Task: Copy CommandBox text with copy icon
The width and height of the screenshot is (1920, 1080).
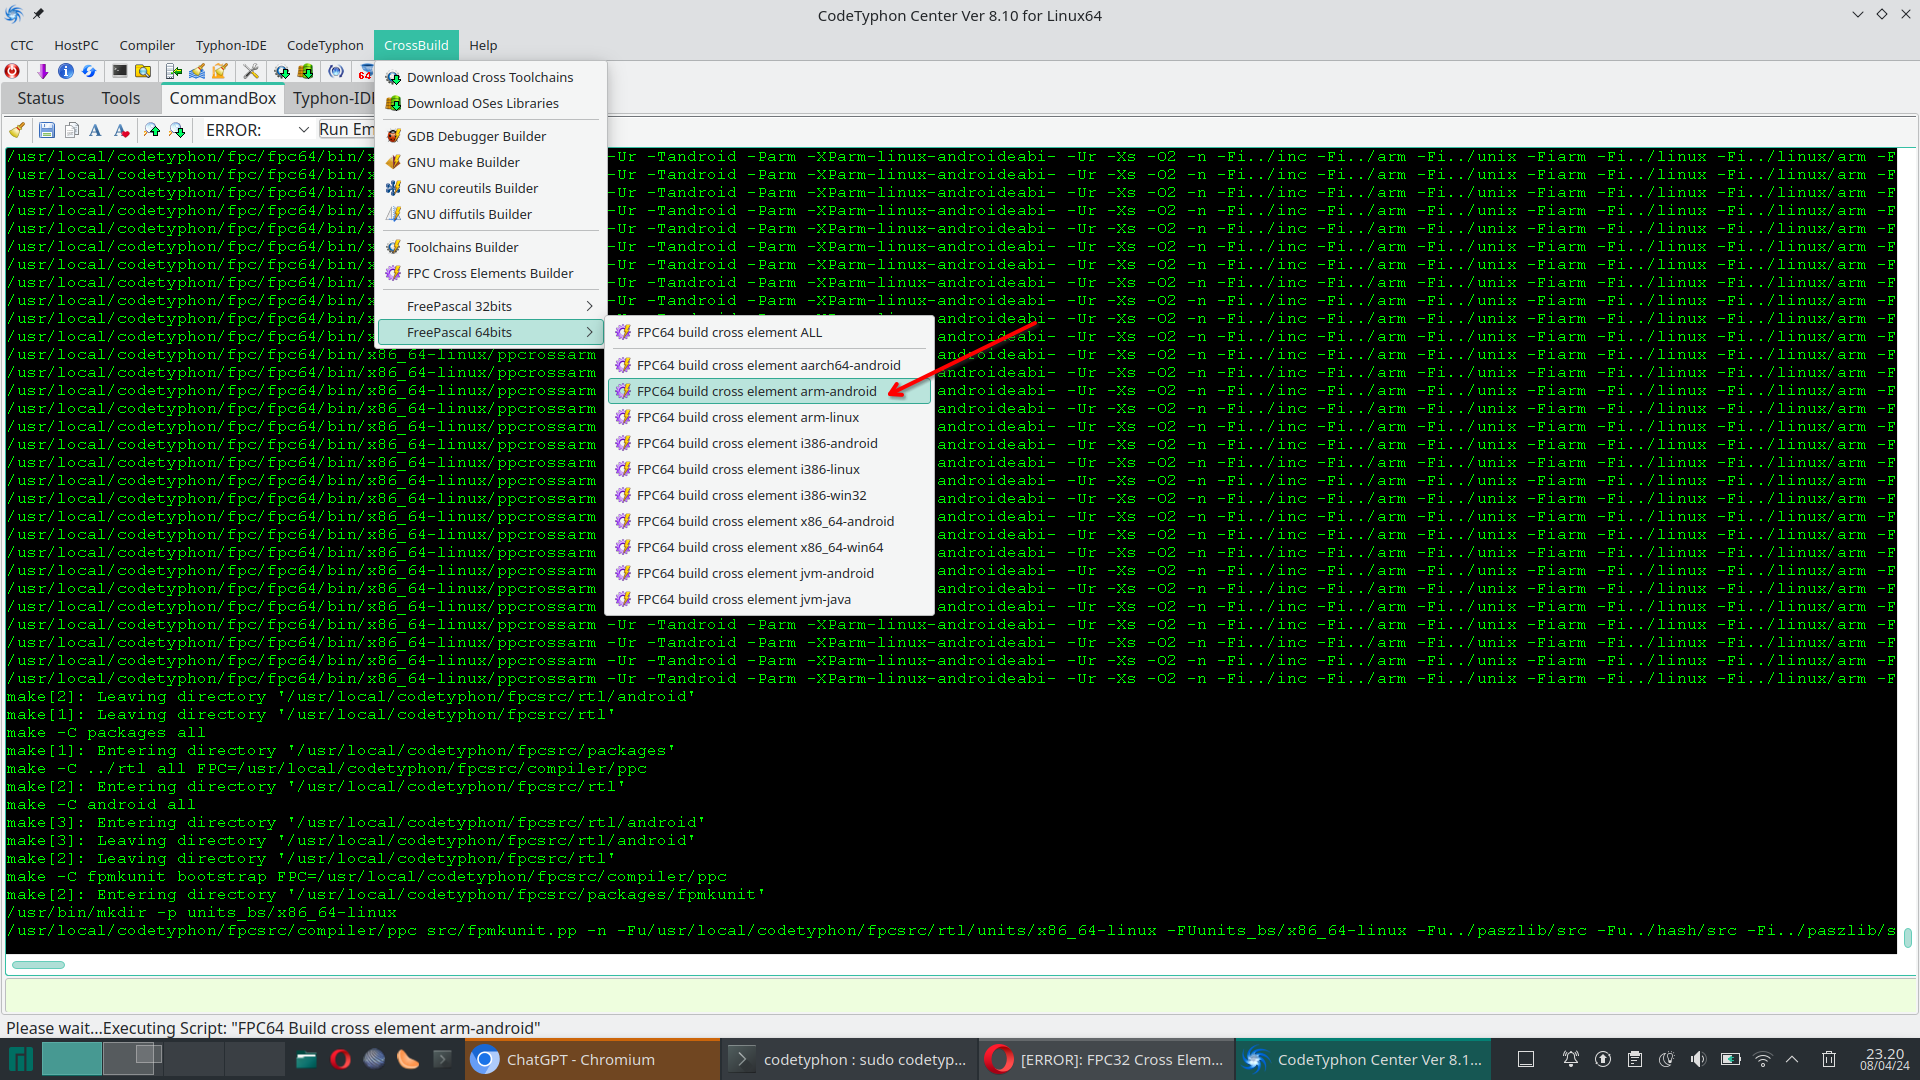Action: (x=71, y=130)
